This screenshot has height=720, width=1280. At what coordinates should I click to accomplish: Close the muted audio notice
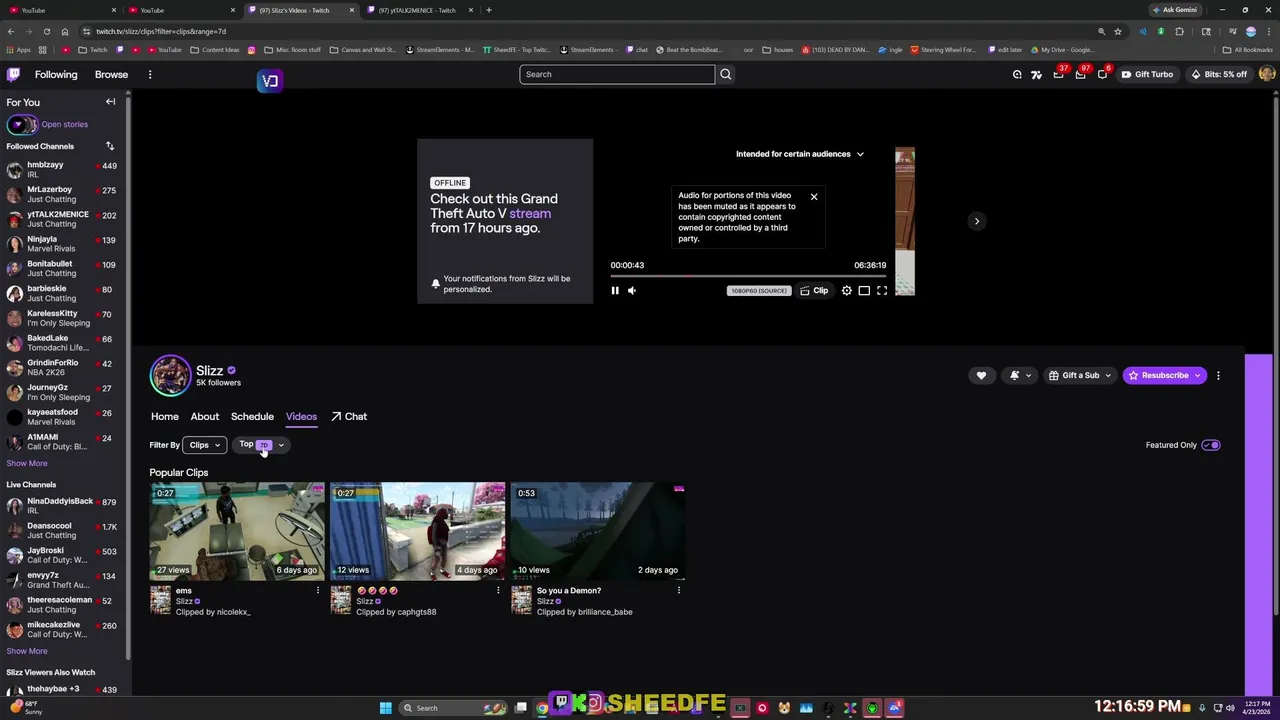tap(814, 197)
